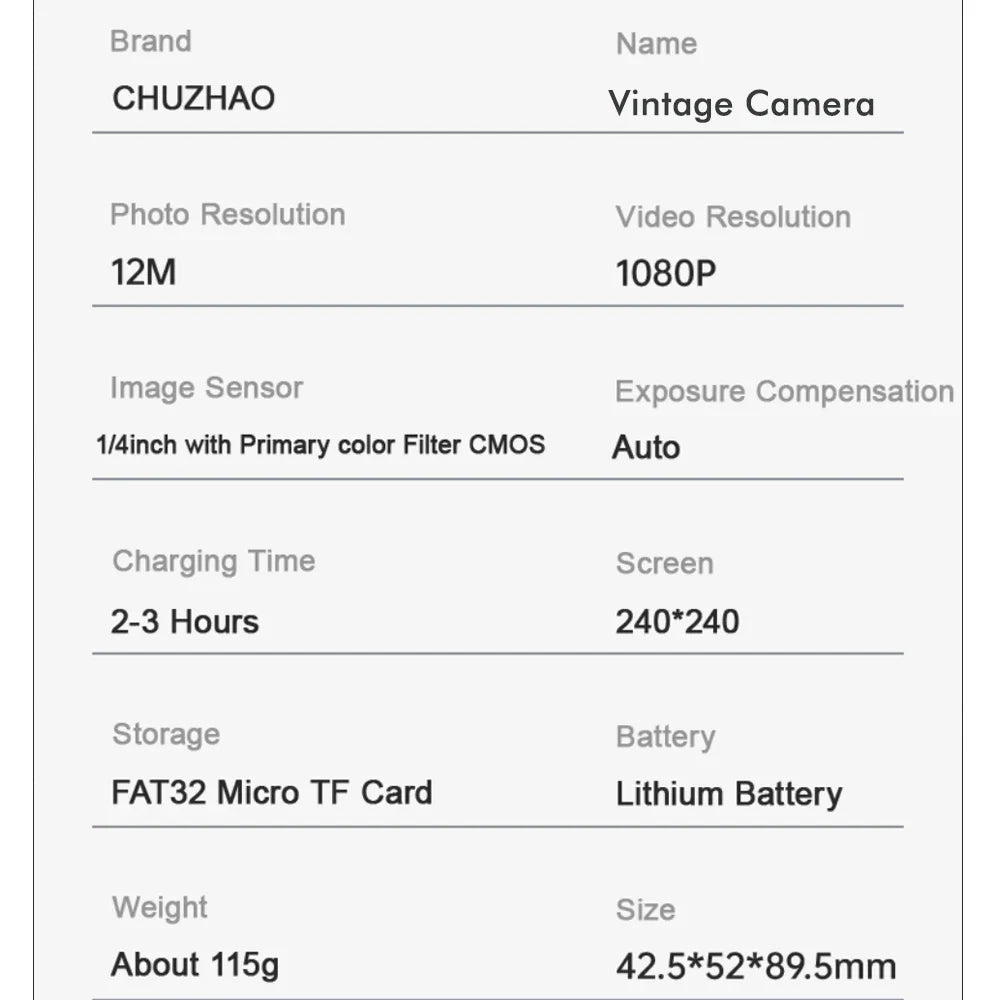Select the 2-3 Hours charging value

(x=185, y=621)
